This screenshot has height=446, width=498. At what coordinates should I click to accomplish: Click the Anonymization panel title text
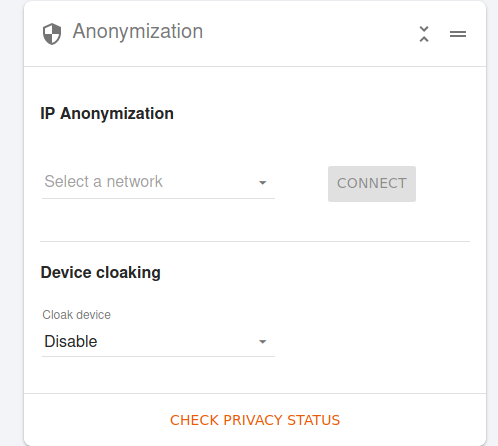(138, 31)
